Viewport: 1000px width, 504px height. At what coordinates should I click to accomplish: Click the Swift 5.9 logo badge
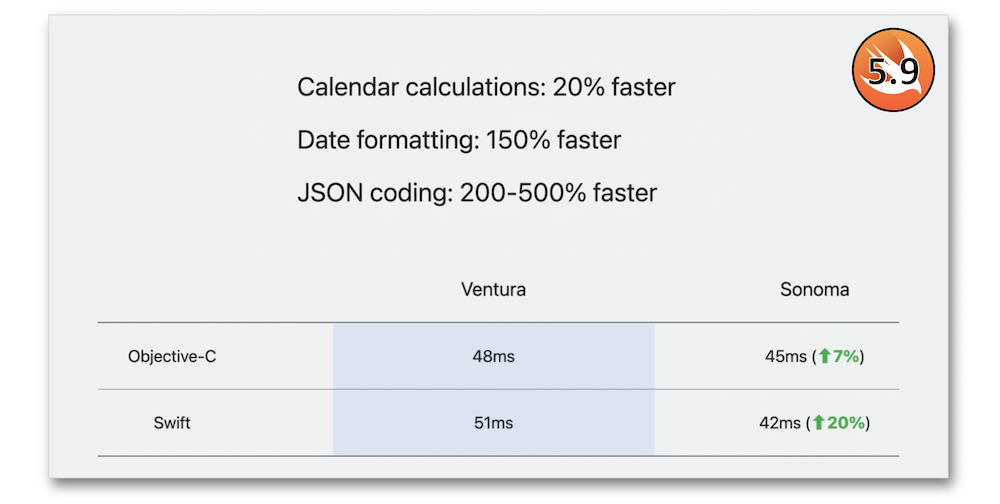893,70
